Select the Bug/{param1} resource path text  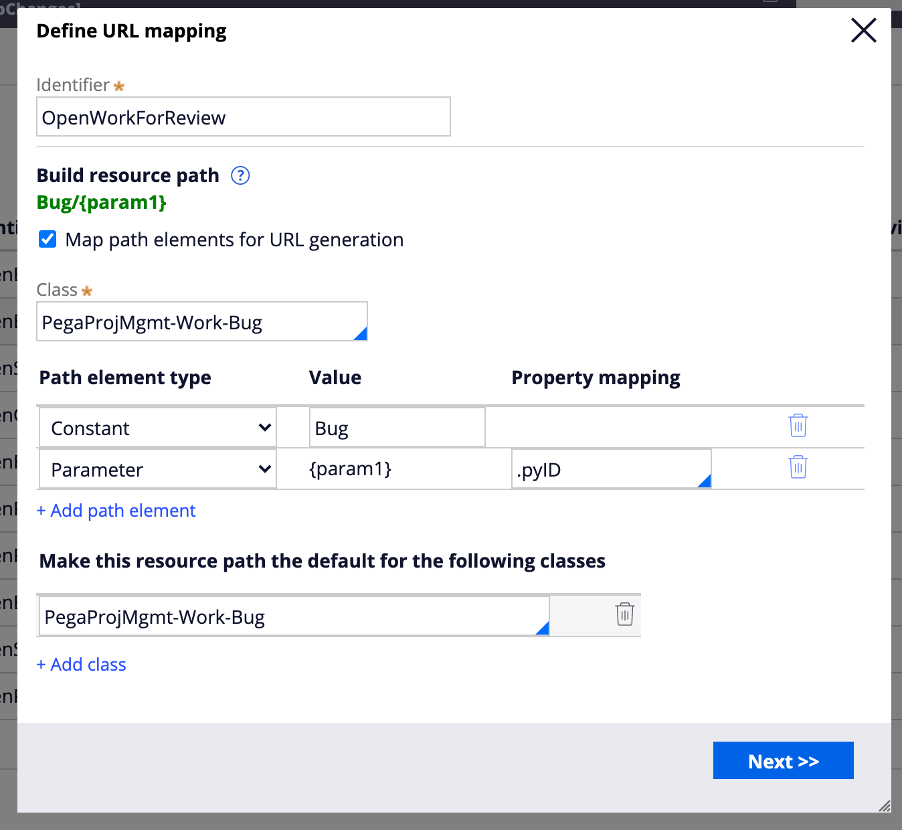101,202
